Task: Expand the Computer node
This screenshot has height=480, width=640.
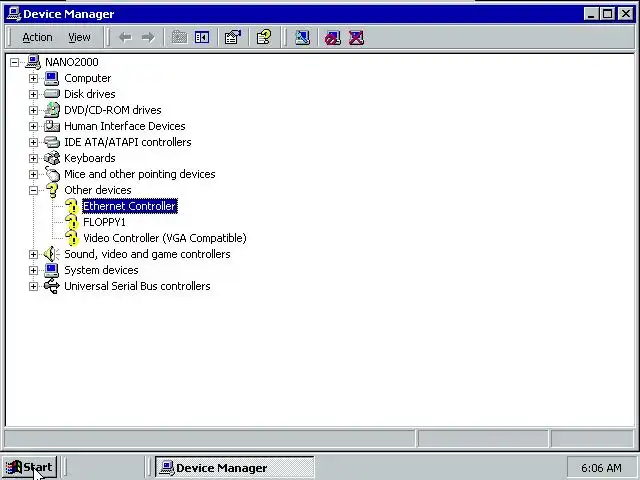Action: click(x=33, y=78)
